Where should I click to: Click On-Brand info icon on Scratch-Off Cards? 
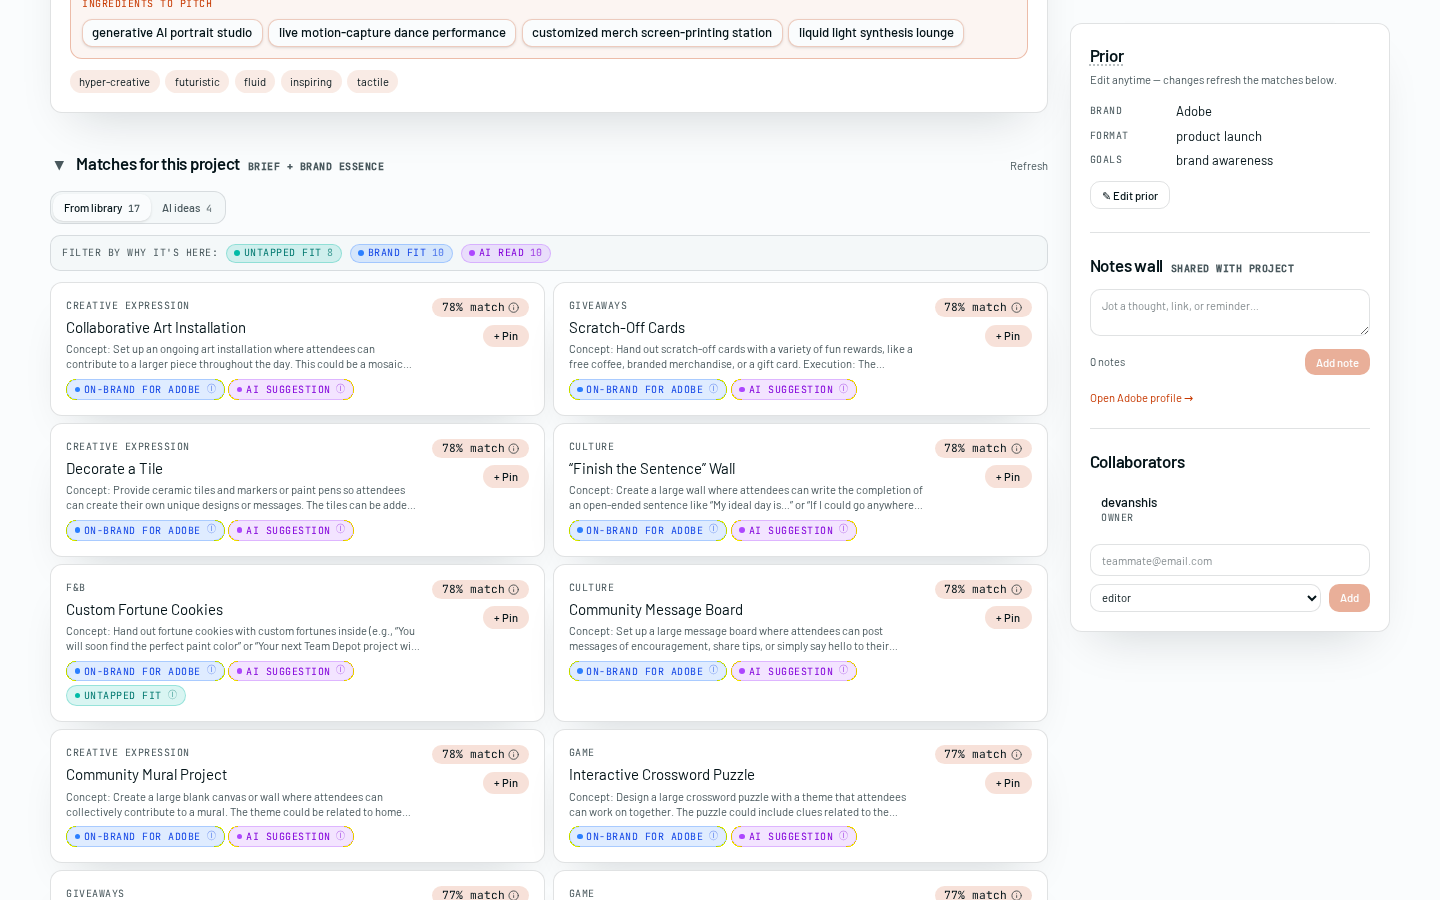point(714,389)
